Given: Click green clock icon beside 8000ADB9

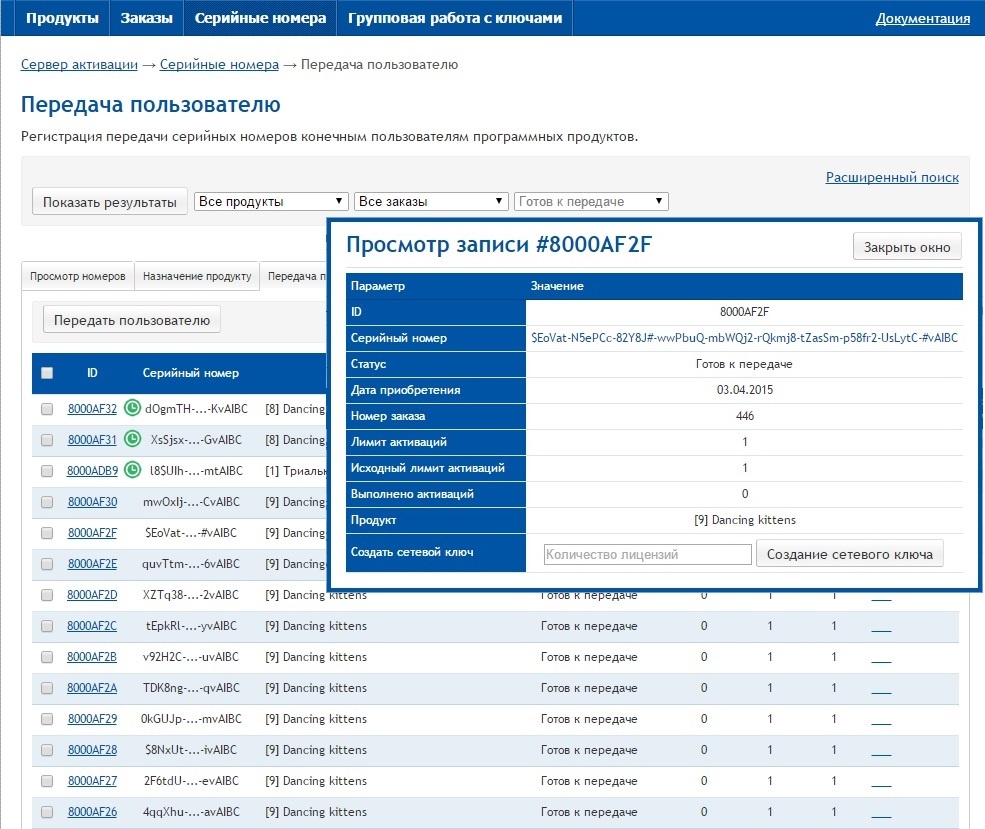Looking at the screenshot, I should point(132,470).
